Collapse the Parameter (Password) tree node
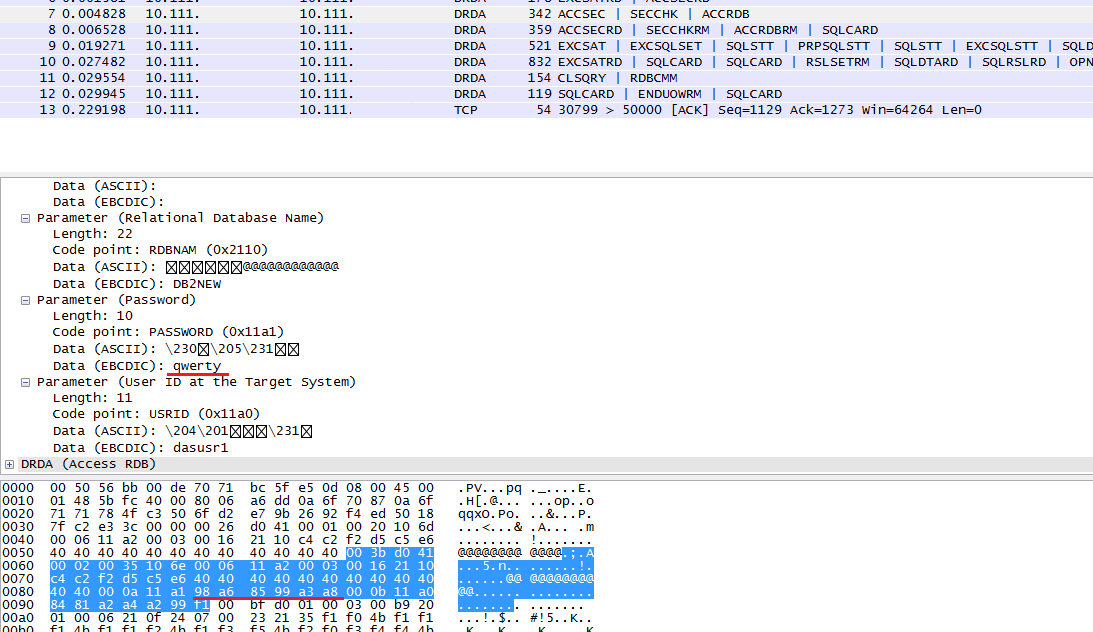The image size is (1093, 632). (x=25, y=300)
